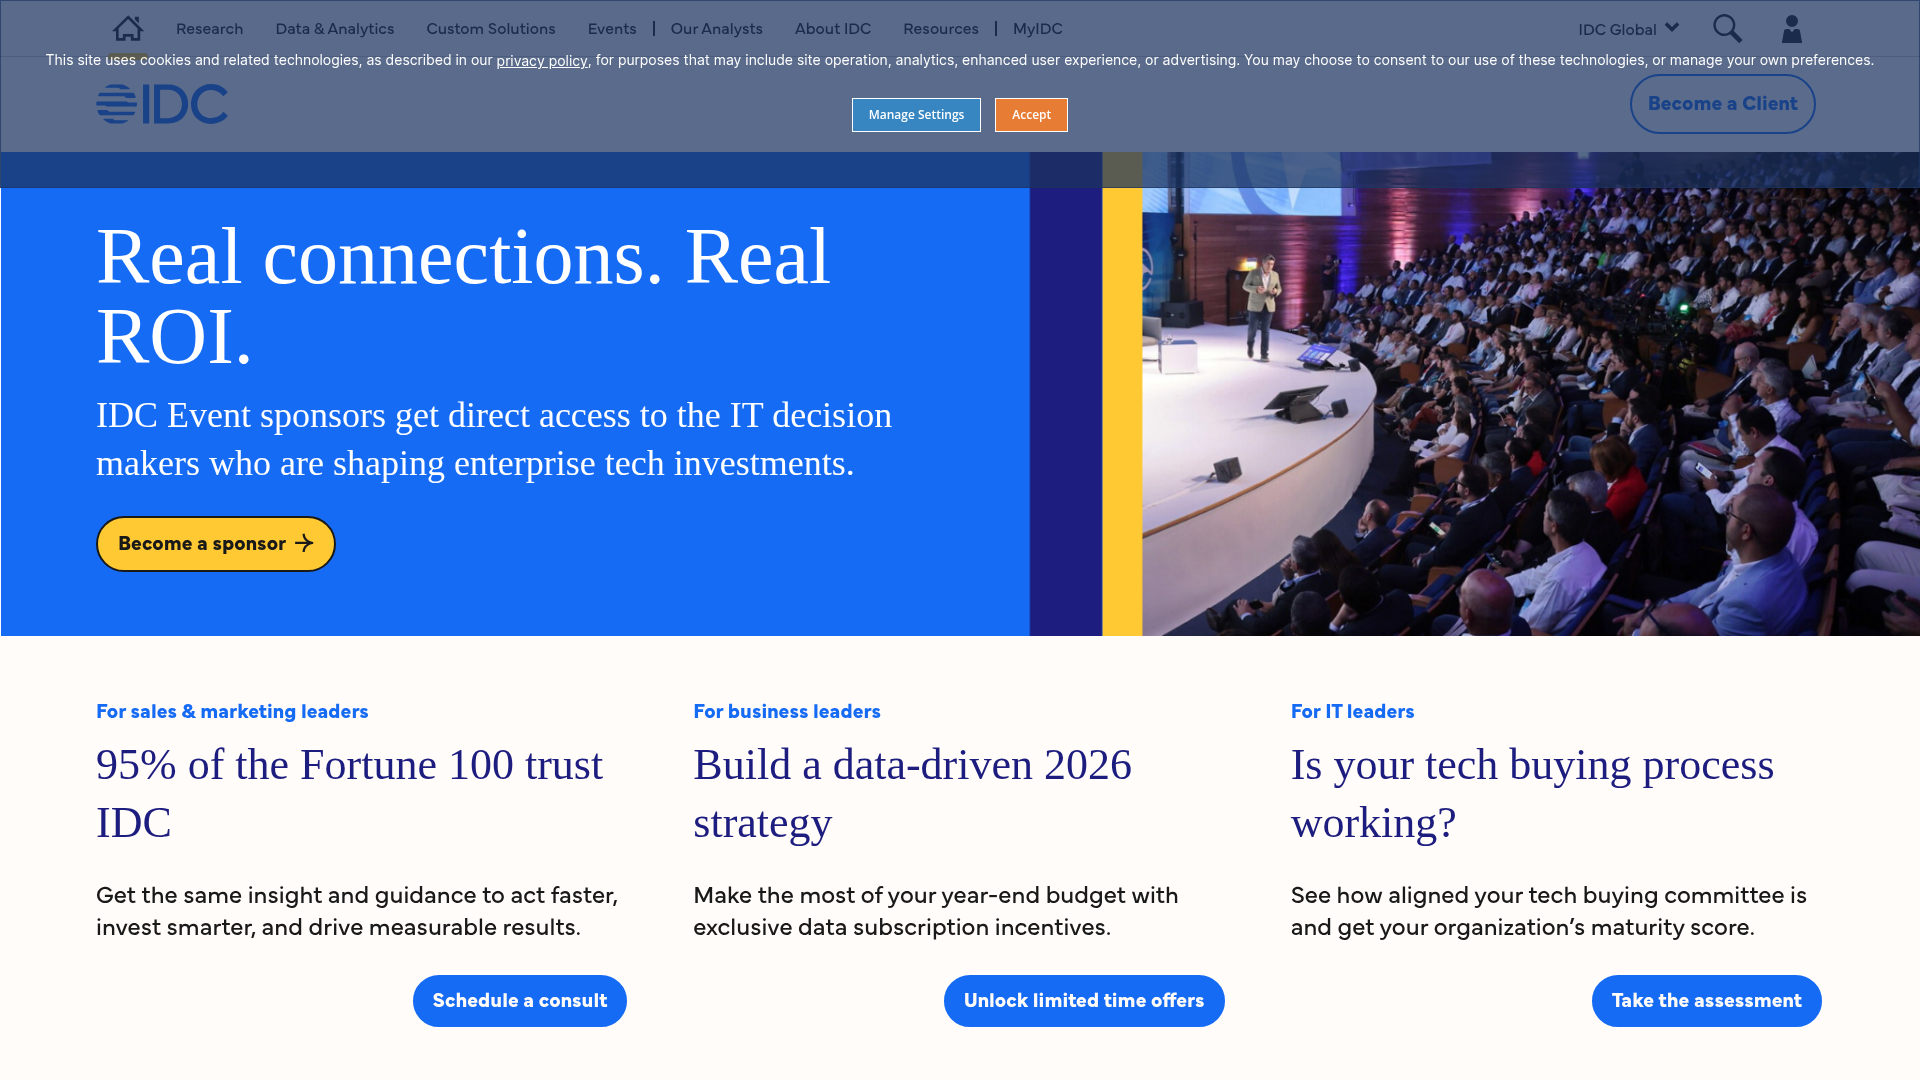The width and height of the screenshot is (1920, 1080).
Task: Click the Resources navigation item
Action: [940, 28]
